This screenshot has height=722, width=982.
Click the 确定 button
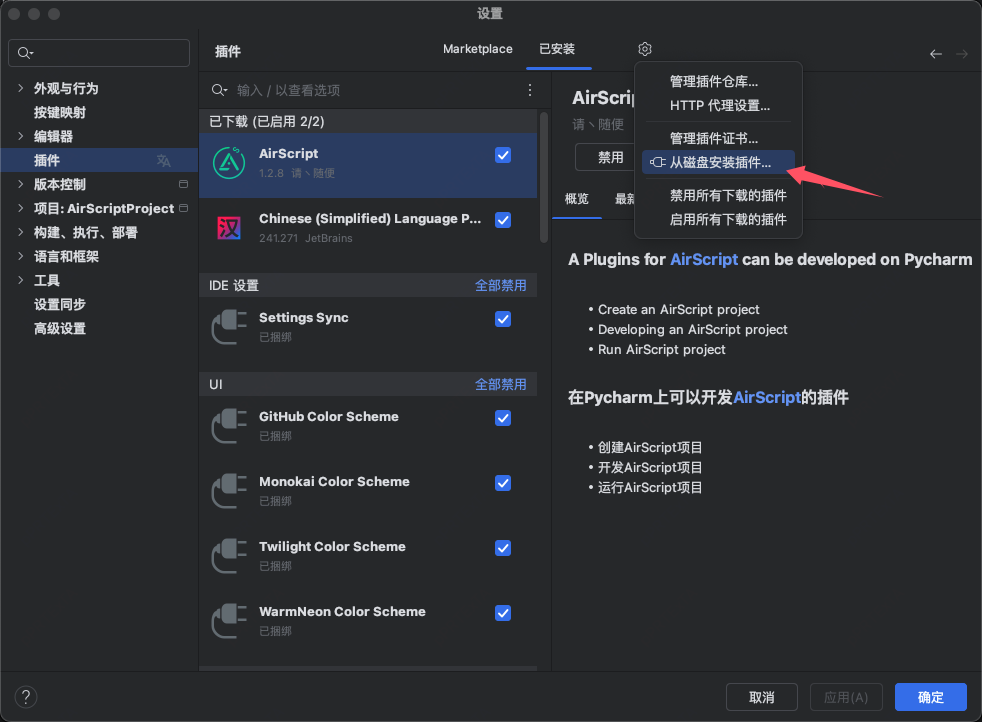(931, 697)
